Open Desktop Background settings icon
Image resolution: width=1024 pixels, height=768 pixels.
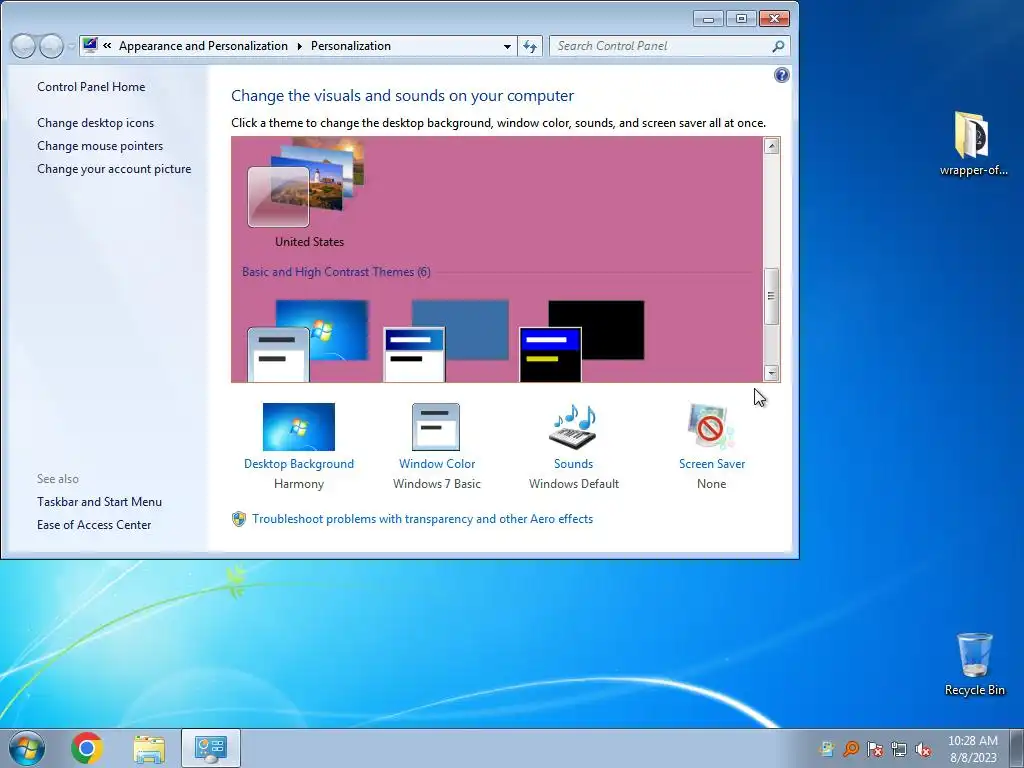click(x=298, y=426)
